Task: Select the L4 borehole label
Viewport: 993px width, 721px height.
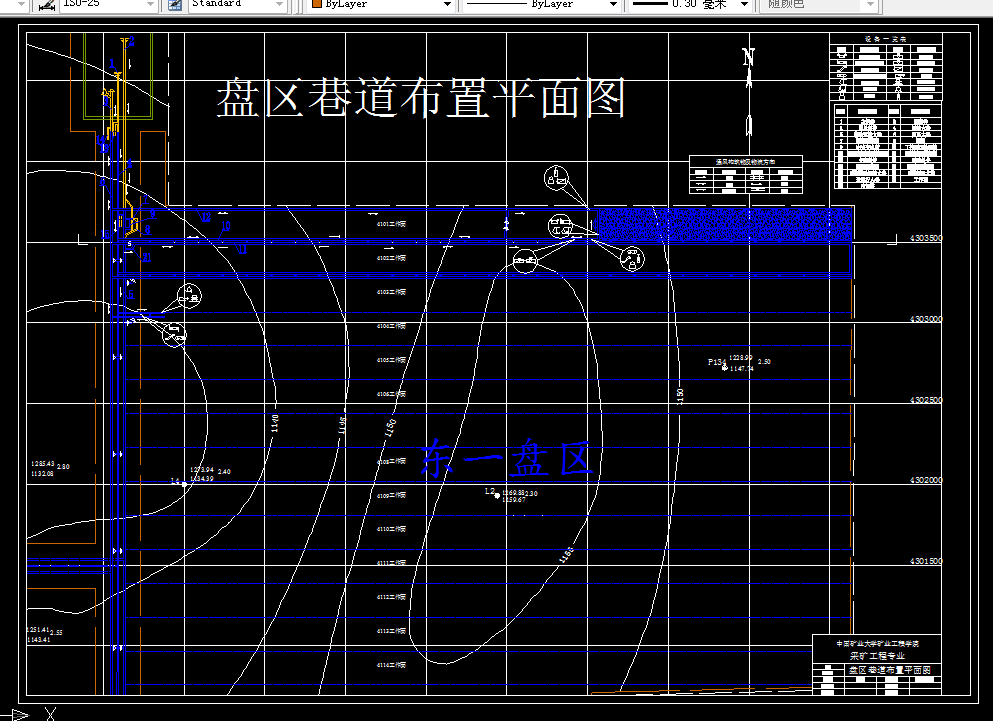Action: (175, 482)
